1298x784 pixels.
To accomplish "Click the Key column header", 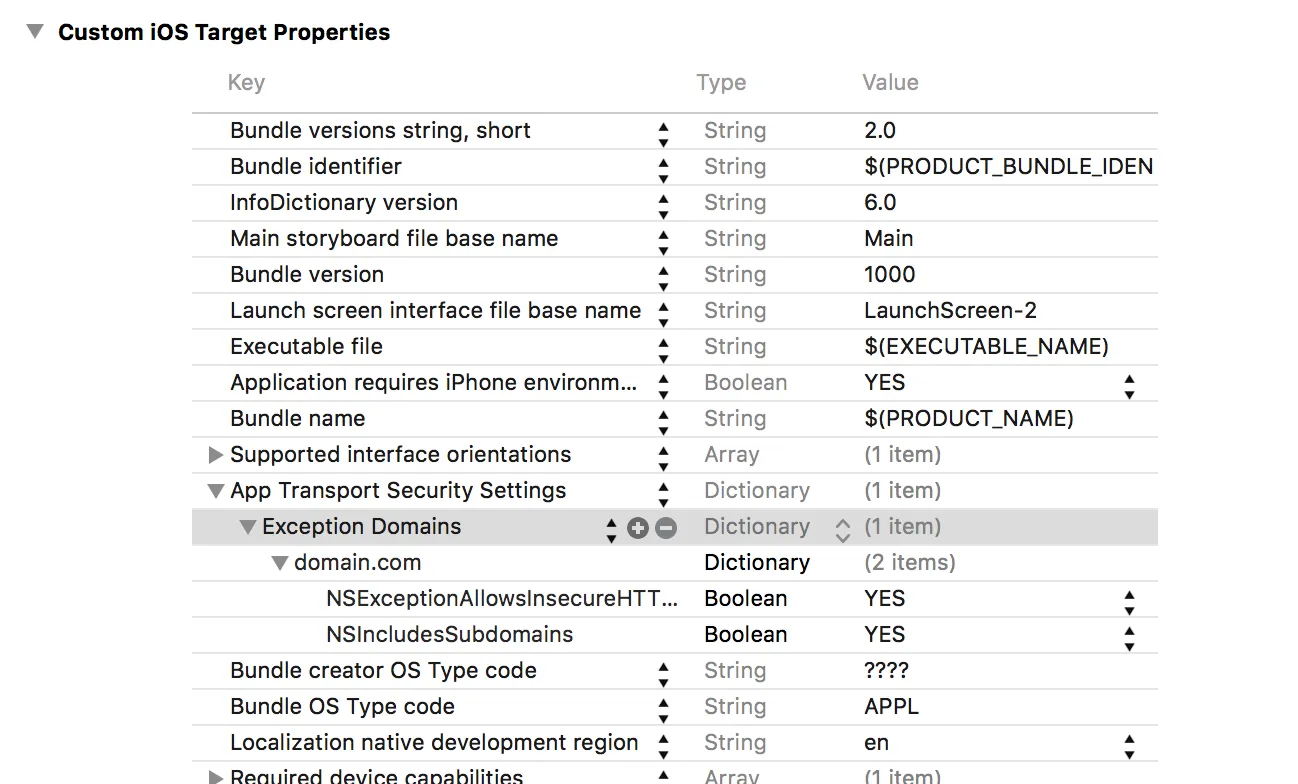I will pyautogui.click(x=246, y=83).
